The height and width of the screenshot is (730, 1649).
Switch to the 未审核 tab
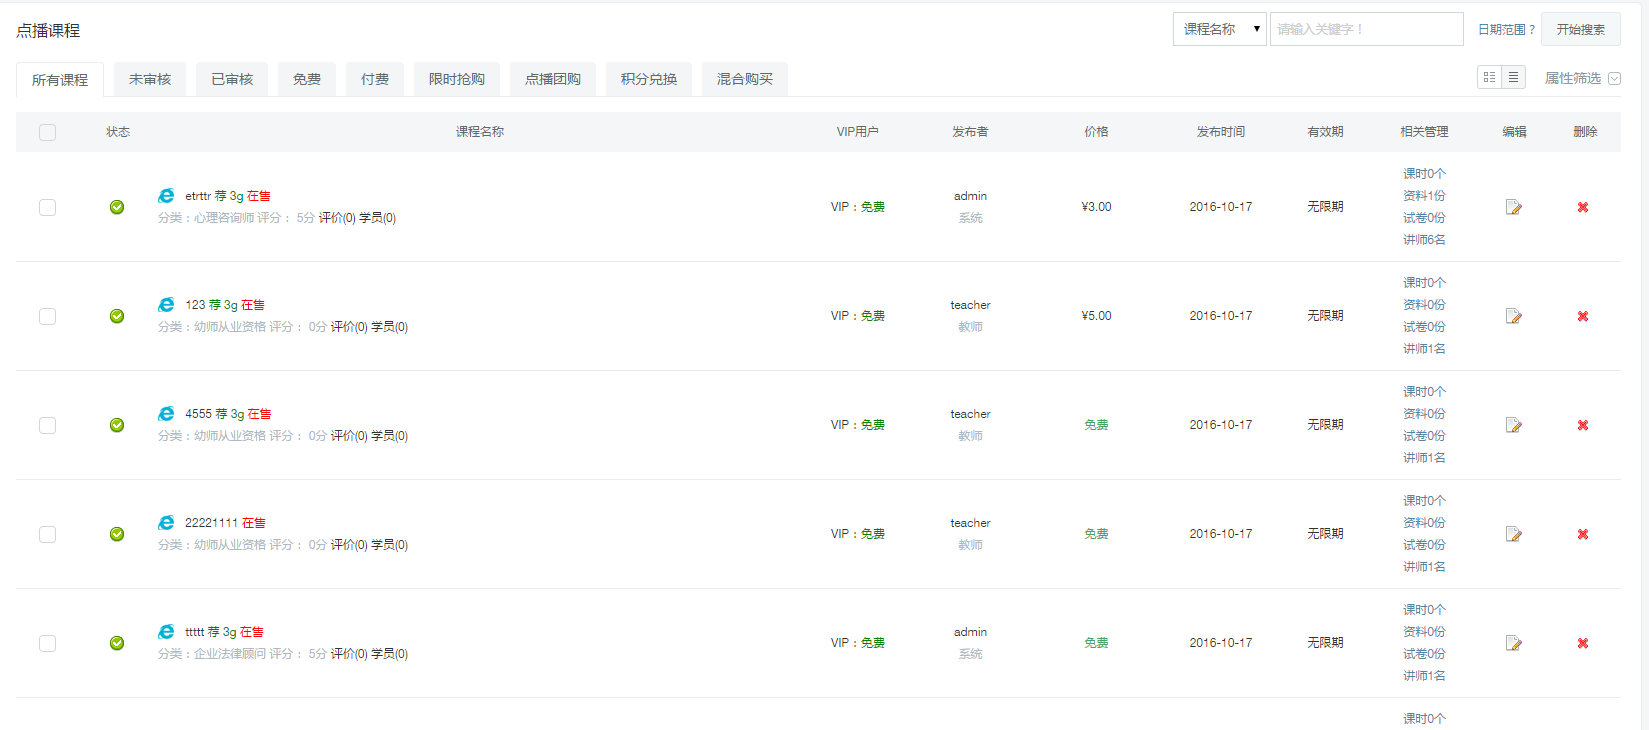[150, 79]
